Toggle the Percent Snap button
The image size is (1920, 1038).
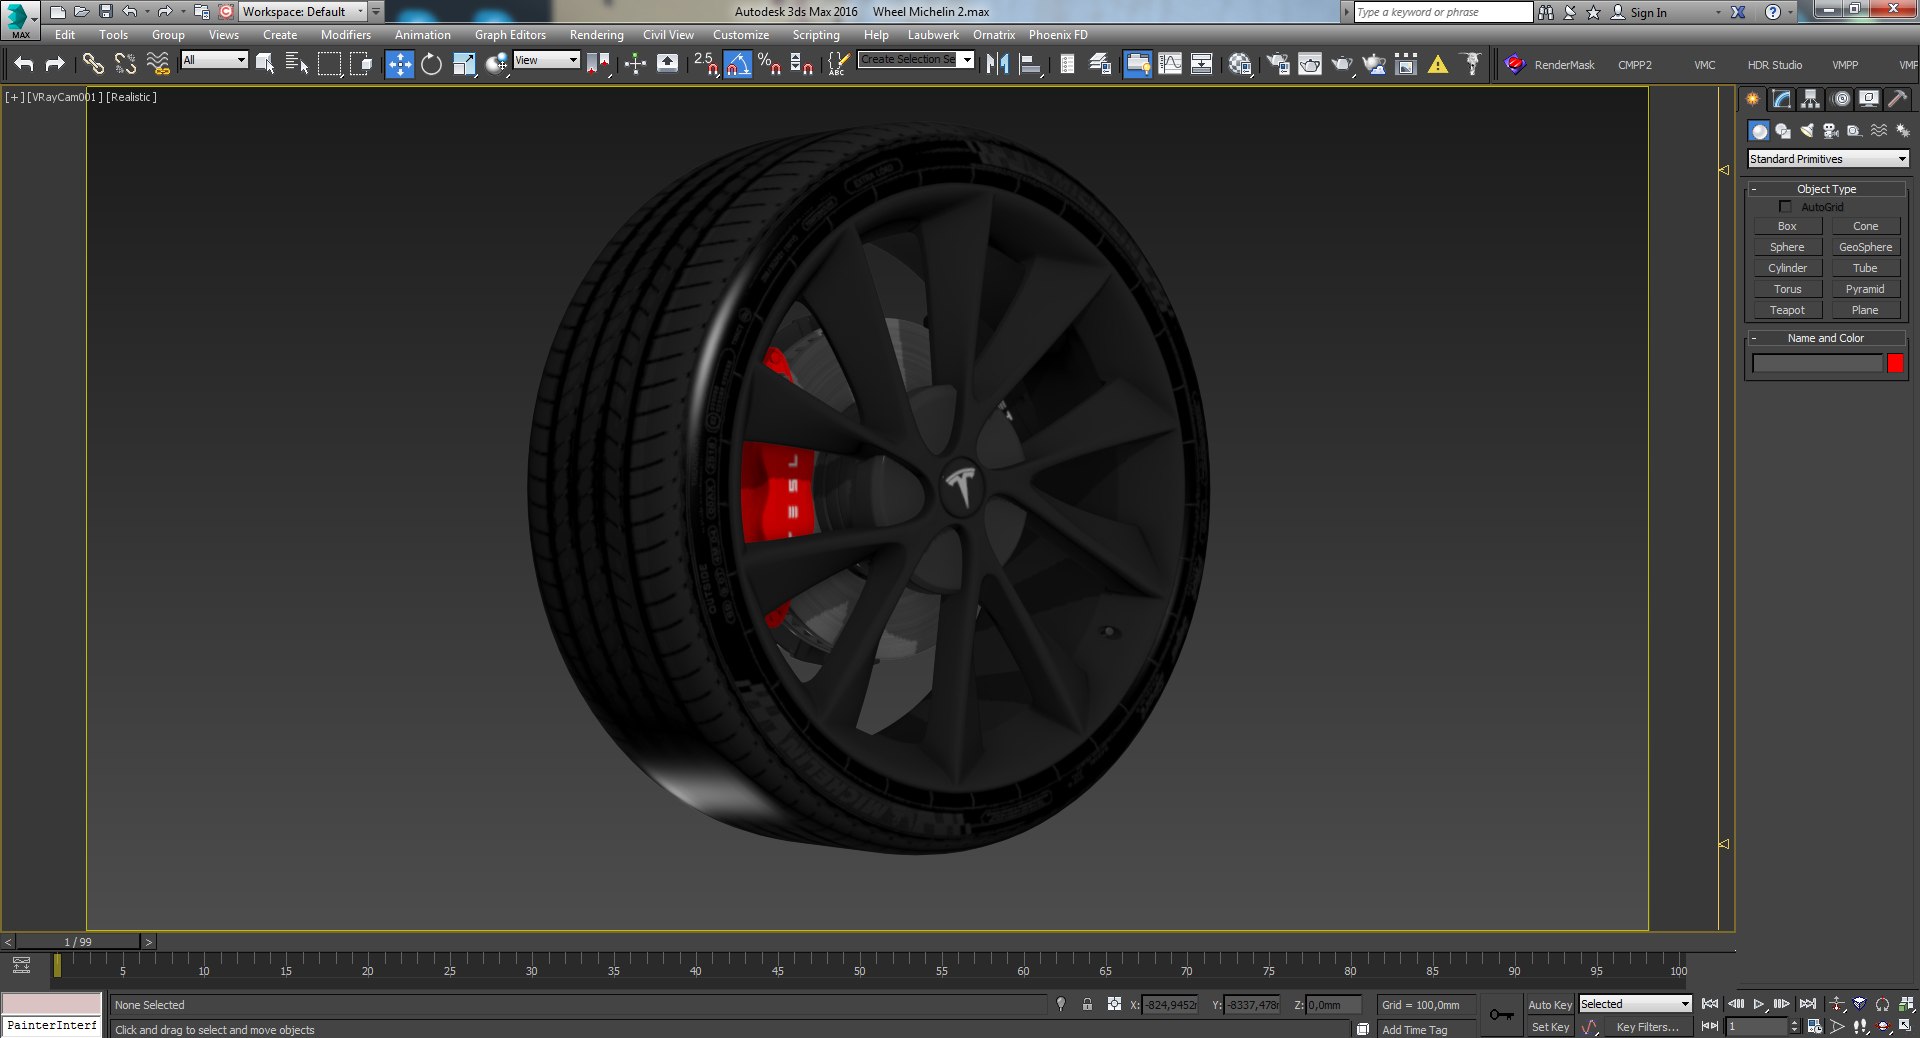pyautogui.click(x=769, y=64)
